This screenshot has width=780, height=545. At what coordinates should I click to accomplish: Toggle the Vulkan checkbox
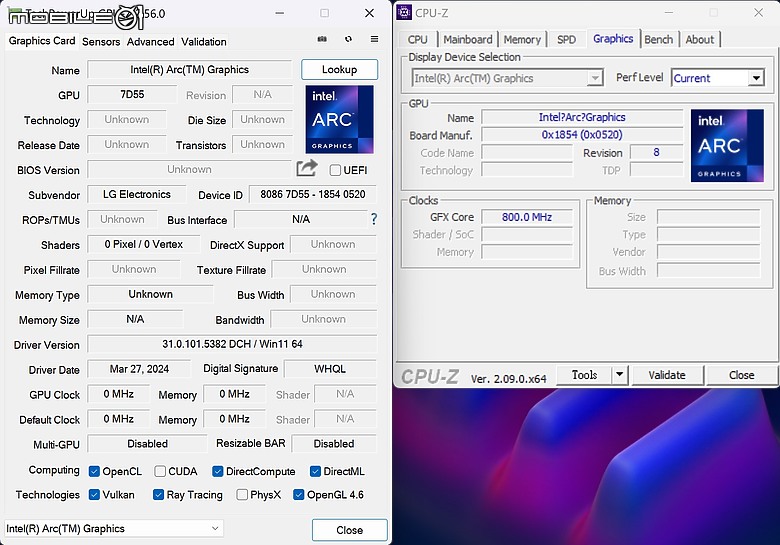(94, 495)
